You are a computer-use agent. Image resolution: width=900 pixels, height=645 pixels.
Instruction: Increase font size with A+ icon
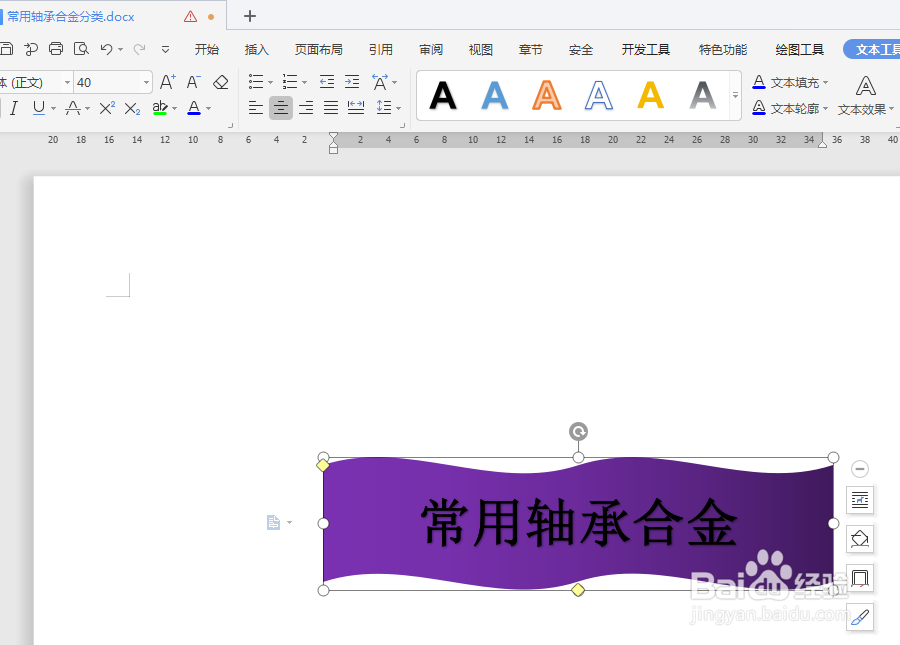[x=167, y=82]
